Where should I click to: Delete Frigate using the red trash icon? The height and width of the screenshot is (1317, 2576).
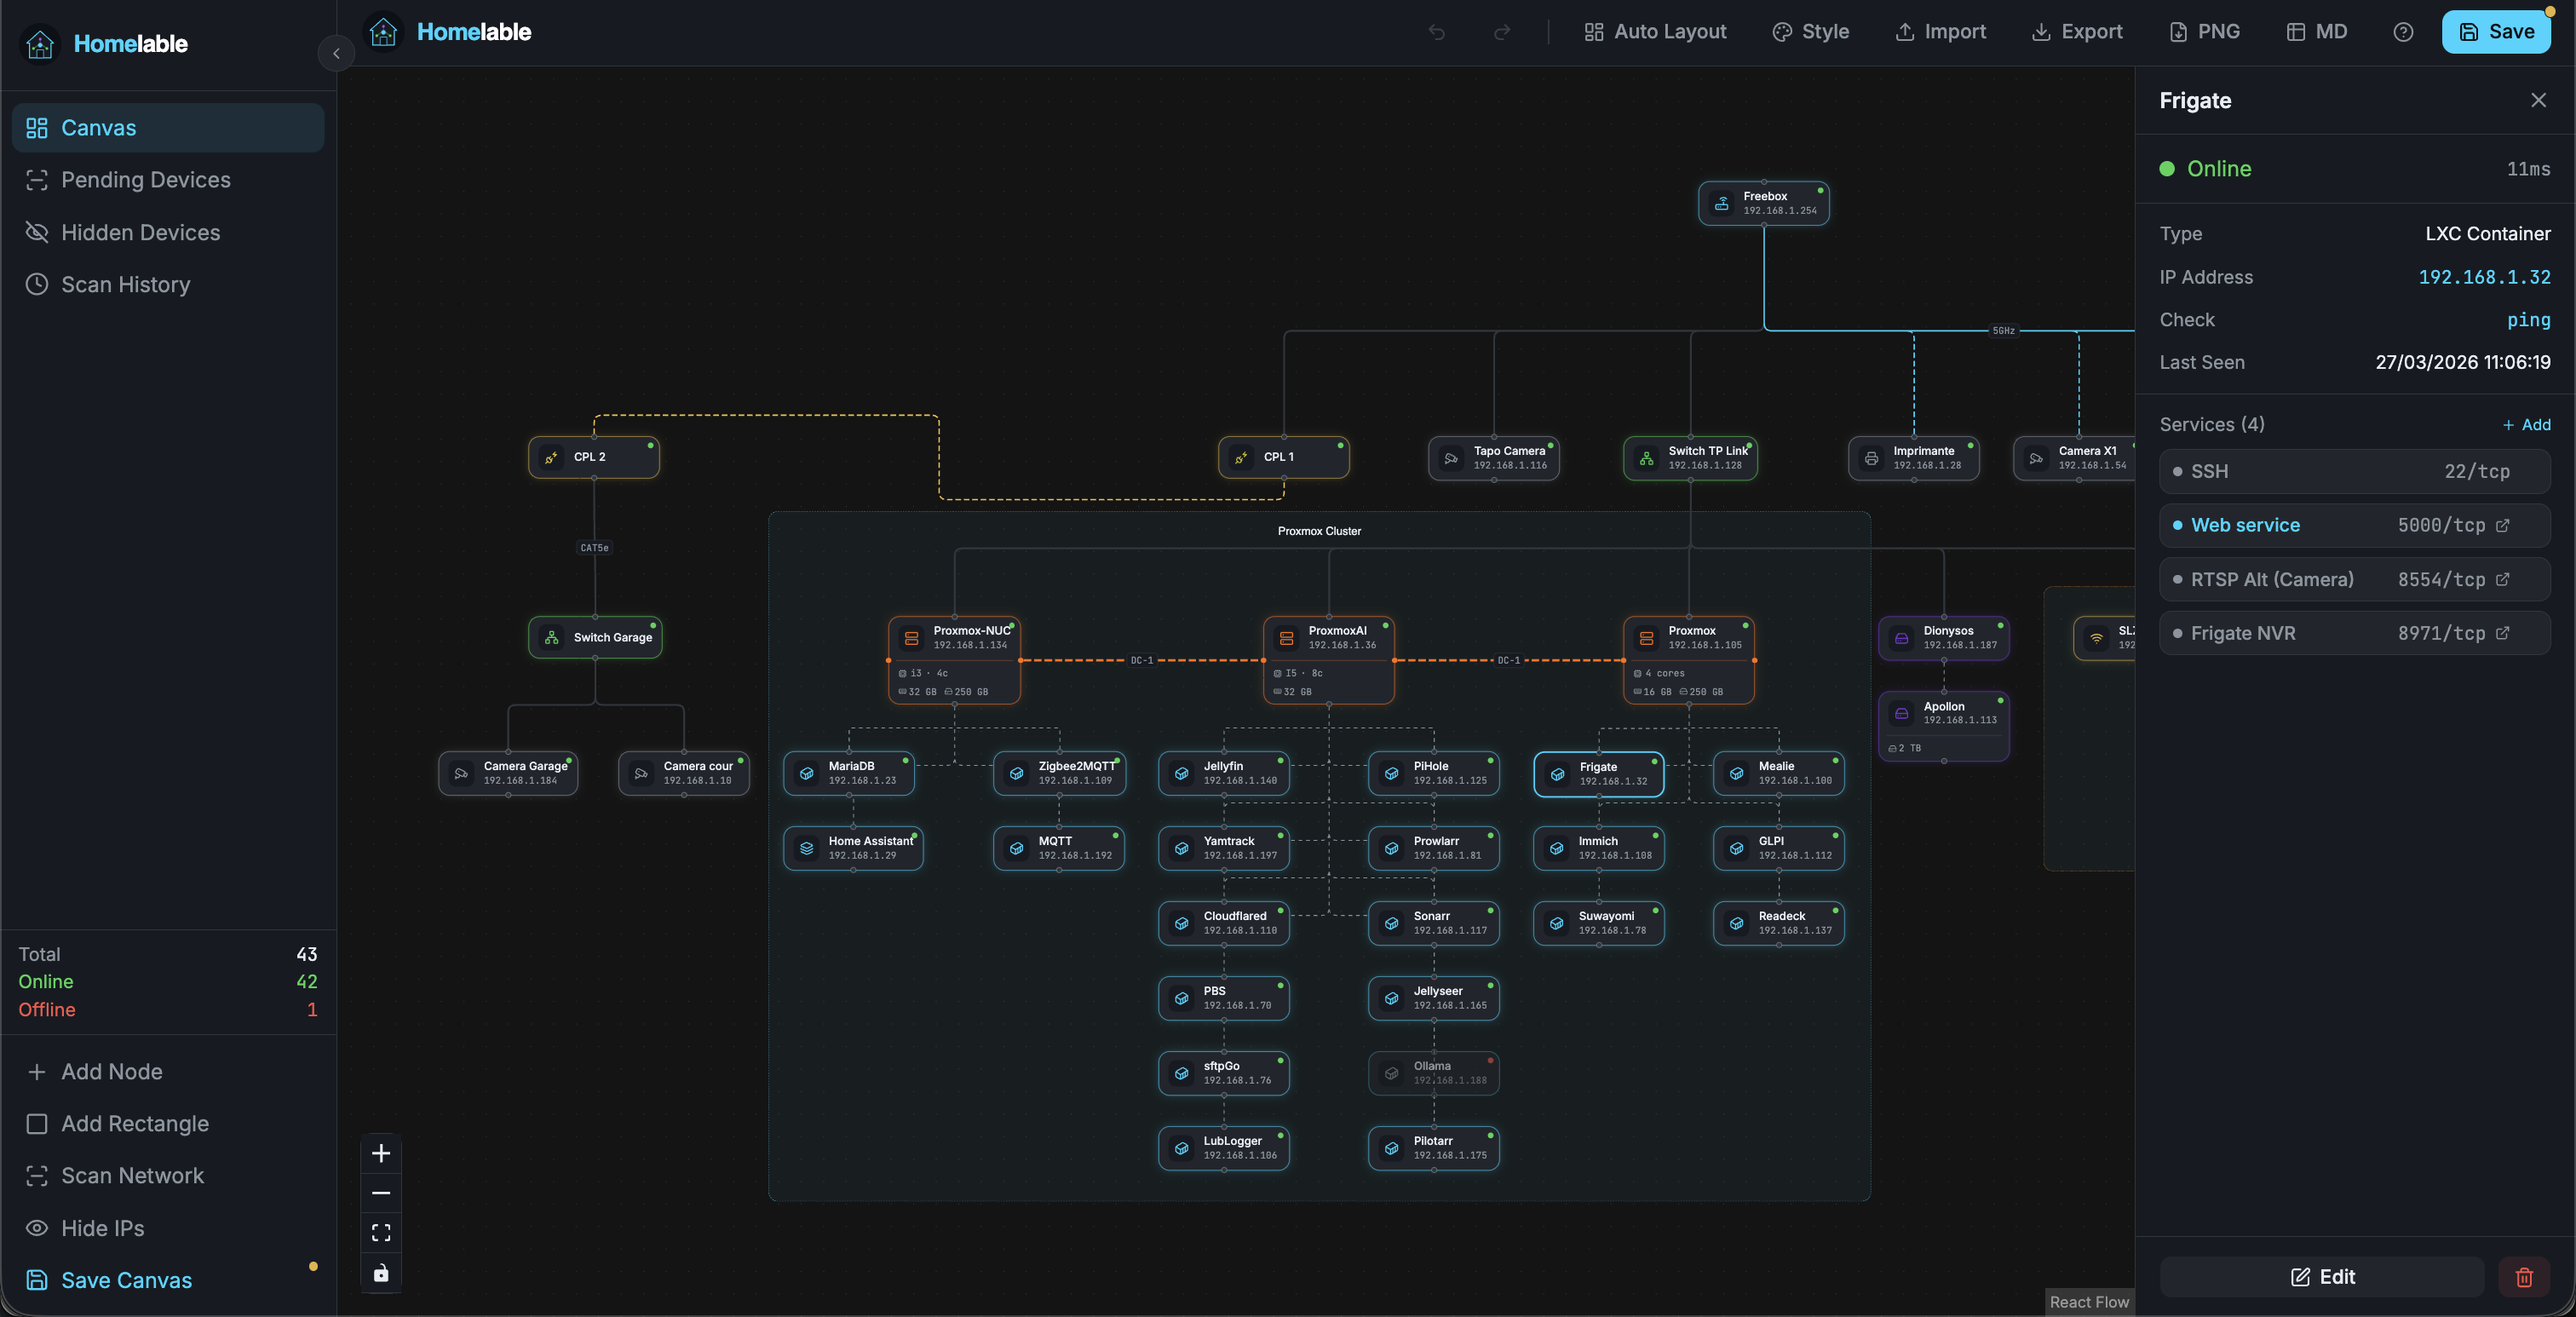[x=2524, y=1277]
